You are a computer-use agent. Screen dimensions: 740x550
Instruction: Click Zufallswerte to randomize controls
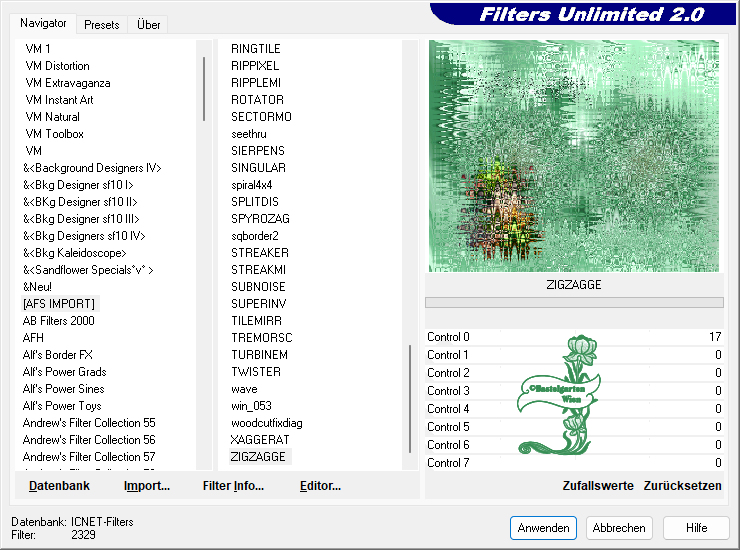tap(597, 486)
